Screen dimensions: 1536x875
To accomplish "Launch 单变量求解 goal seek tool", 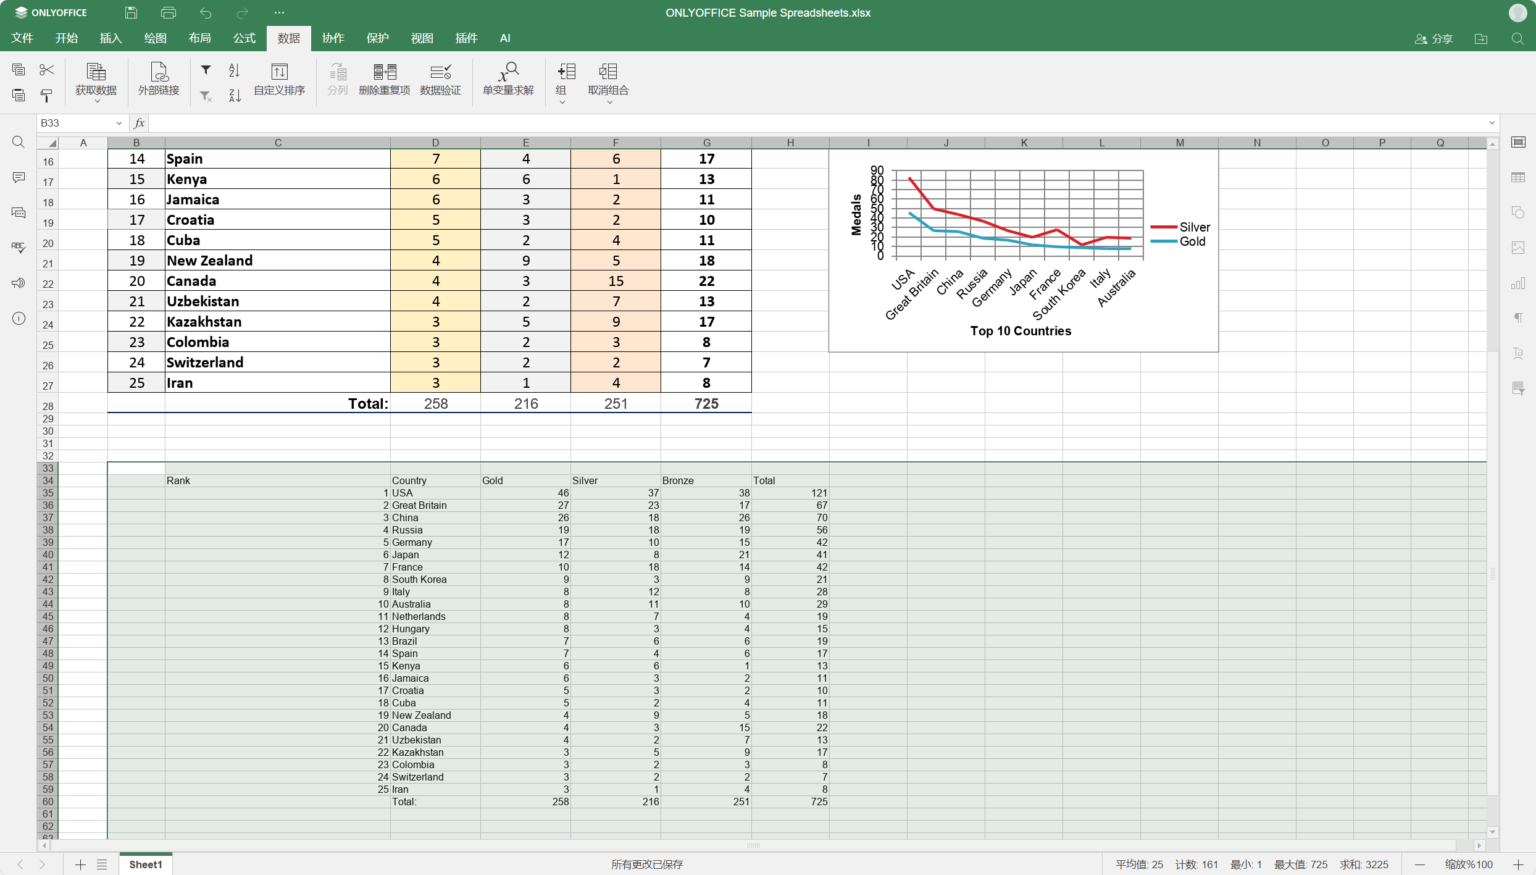I will 508,78.
